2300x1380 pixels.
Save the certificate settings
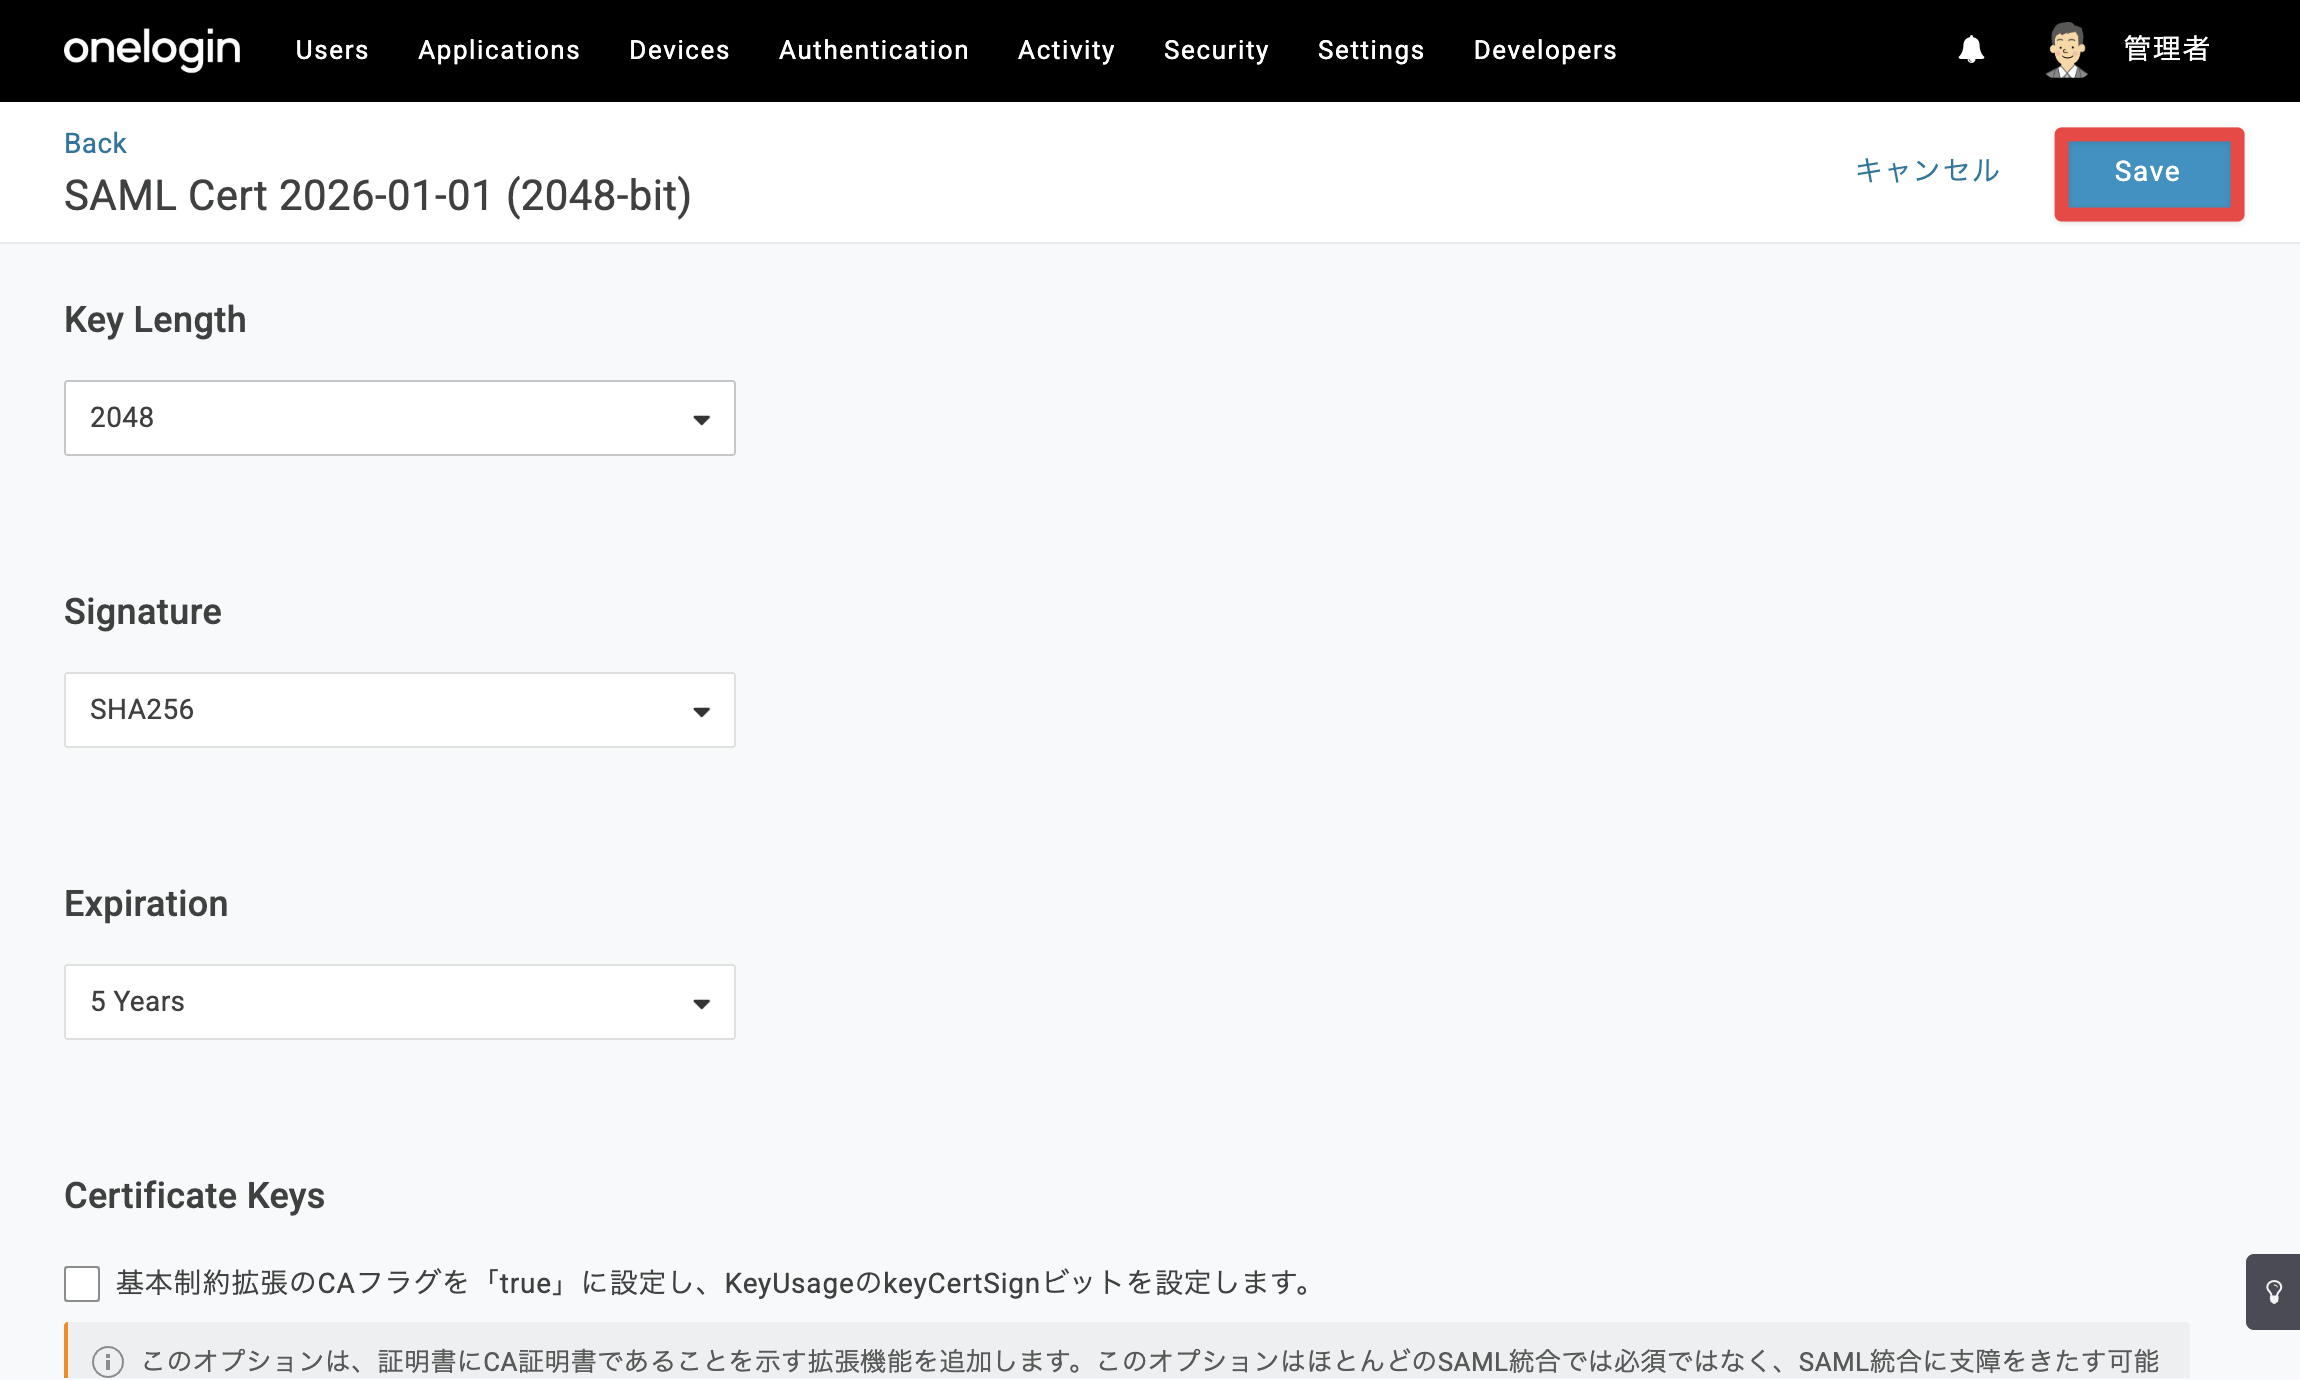2149,173
